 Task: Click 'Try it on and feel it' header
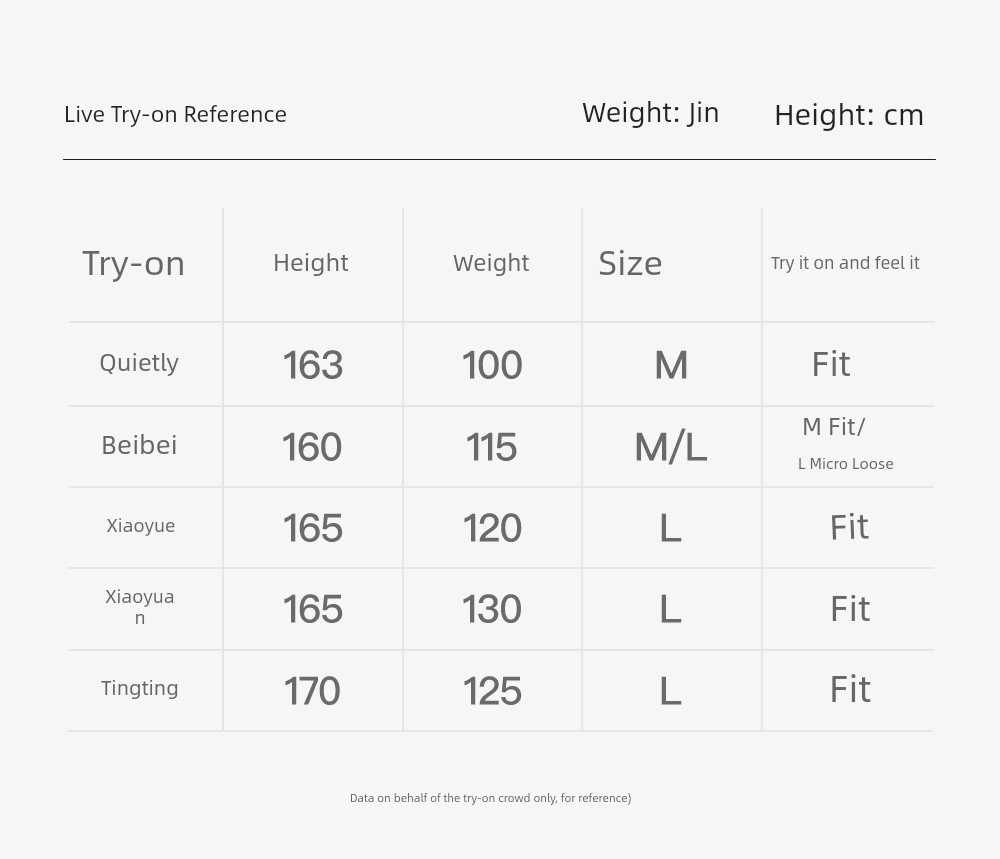pos(845,263)
